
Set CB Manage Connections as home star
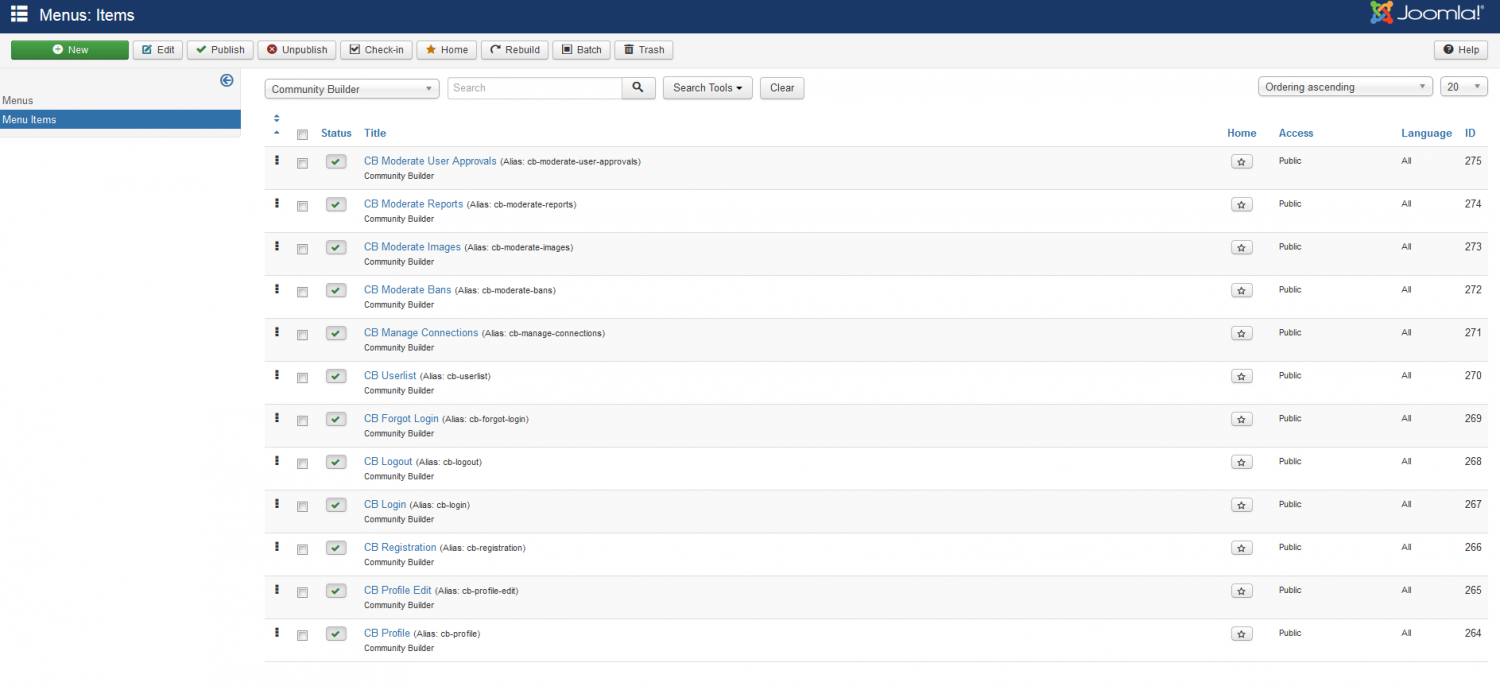coord(1241,334)
